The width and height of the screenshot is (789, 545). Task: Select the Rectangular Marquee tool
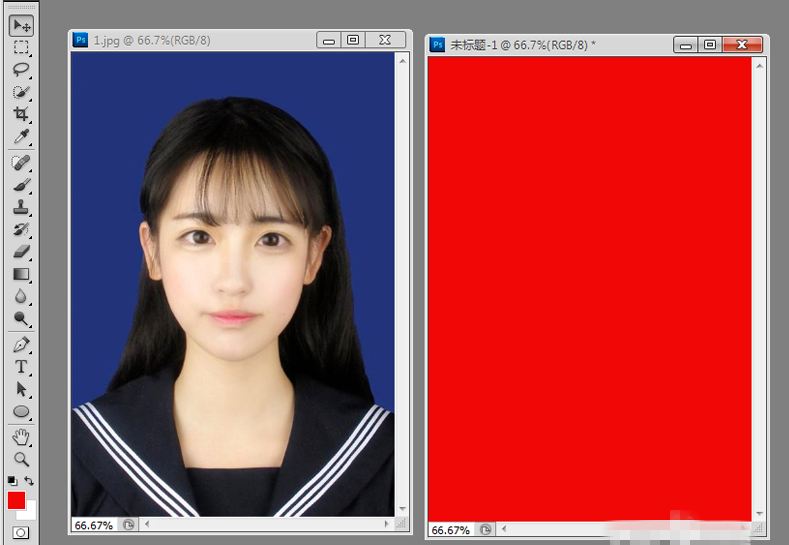pos(21,48)
